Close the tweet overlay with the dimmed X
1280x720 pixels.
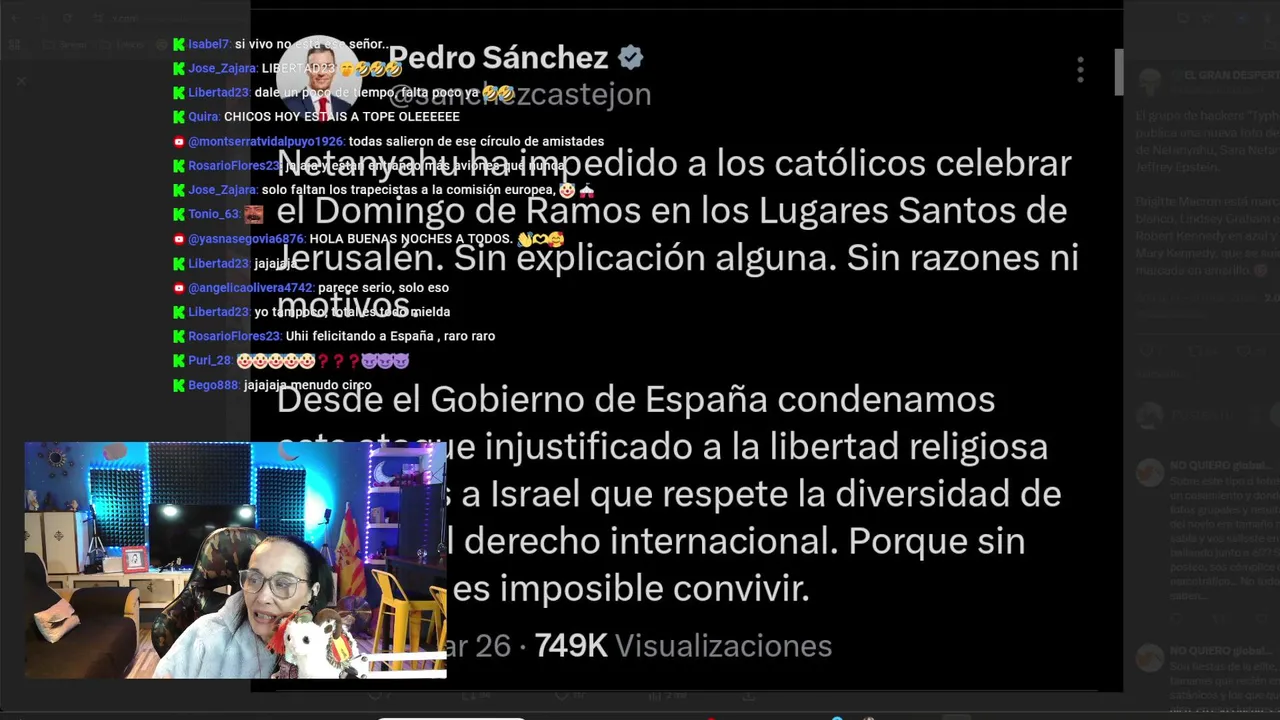point(21,81)
